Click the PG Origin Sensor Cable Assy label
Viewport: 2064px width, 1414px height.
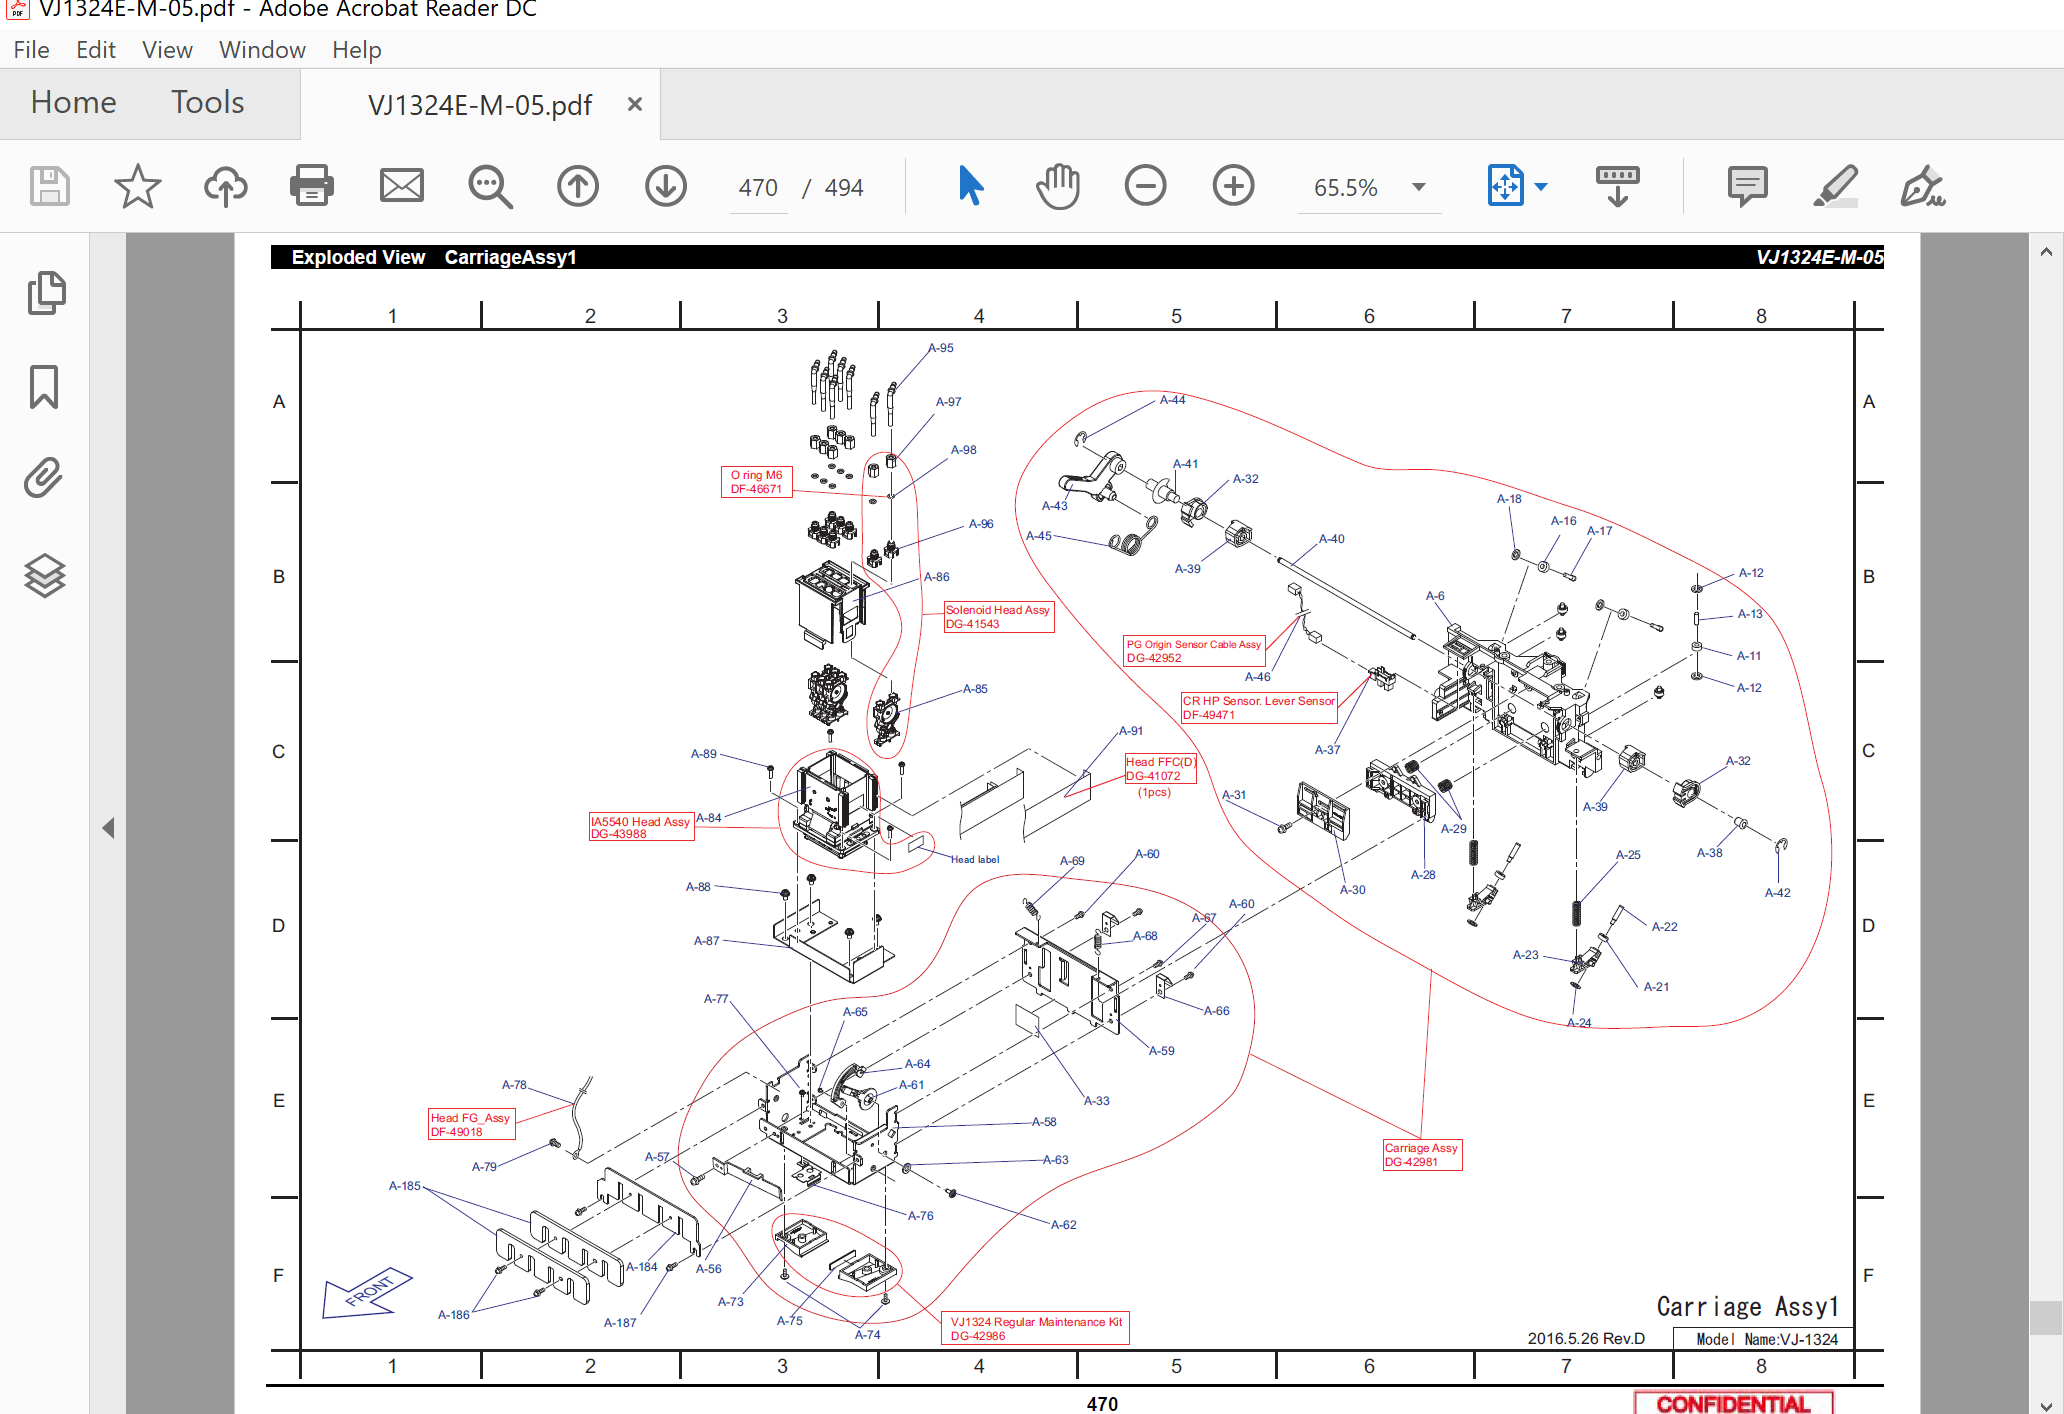[x=1194, y=651]
